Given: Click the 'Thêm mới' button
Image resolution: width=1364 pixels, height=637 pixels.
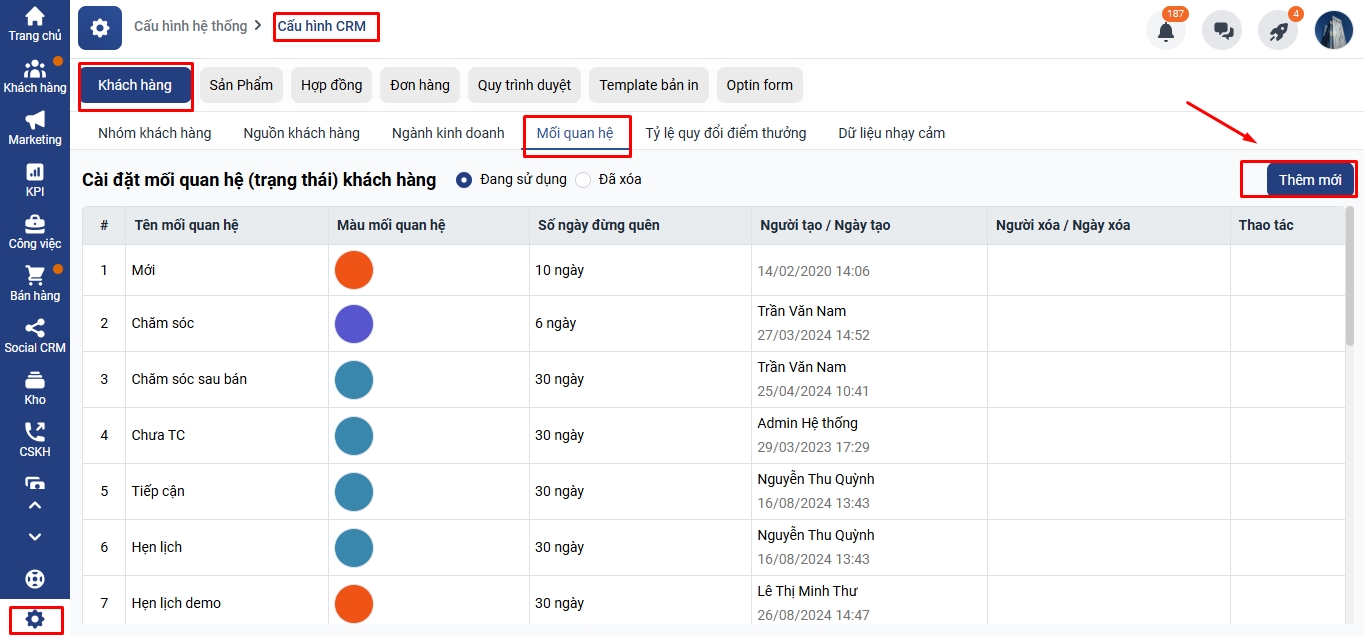Looking at the screenshot, I should pyautogui.click(x=1309, y=180).
